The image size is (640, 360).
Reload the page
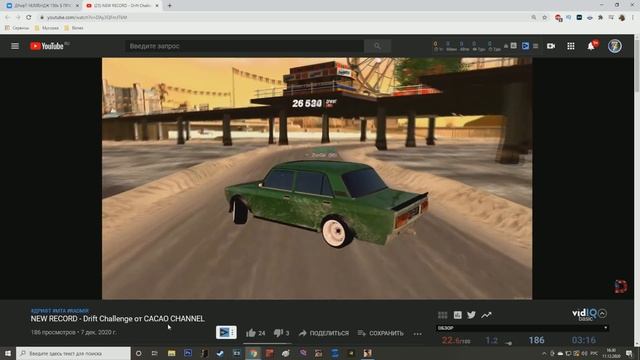click(x=29, y=18)
